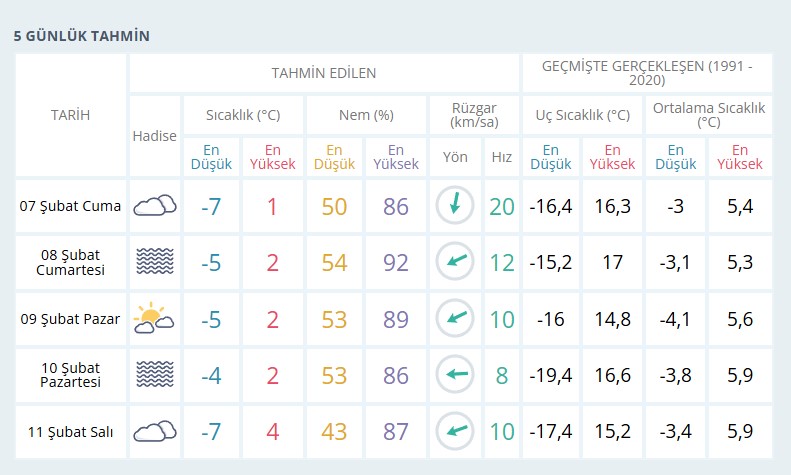791x475 pixels.
Task: Click the partly sunny icon for 09 Şubat Pazar
Action: coord(154,318)
